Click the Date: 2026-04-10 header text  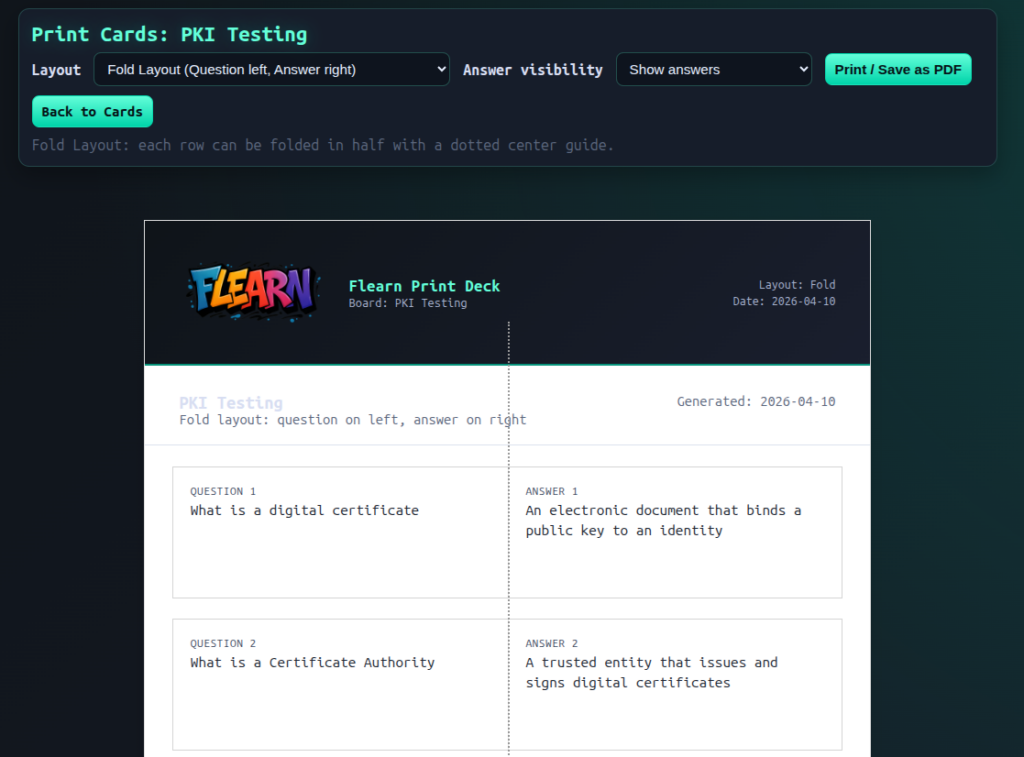[x=783, y=301]
